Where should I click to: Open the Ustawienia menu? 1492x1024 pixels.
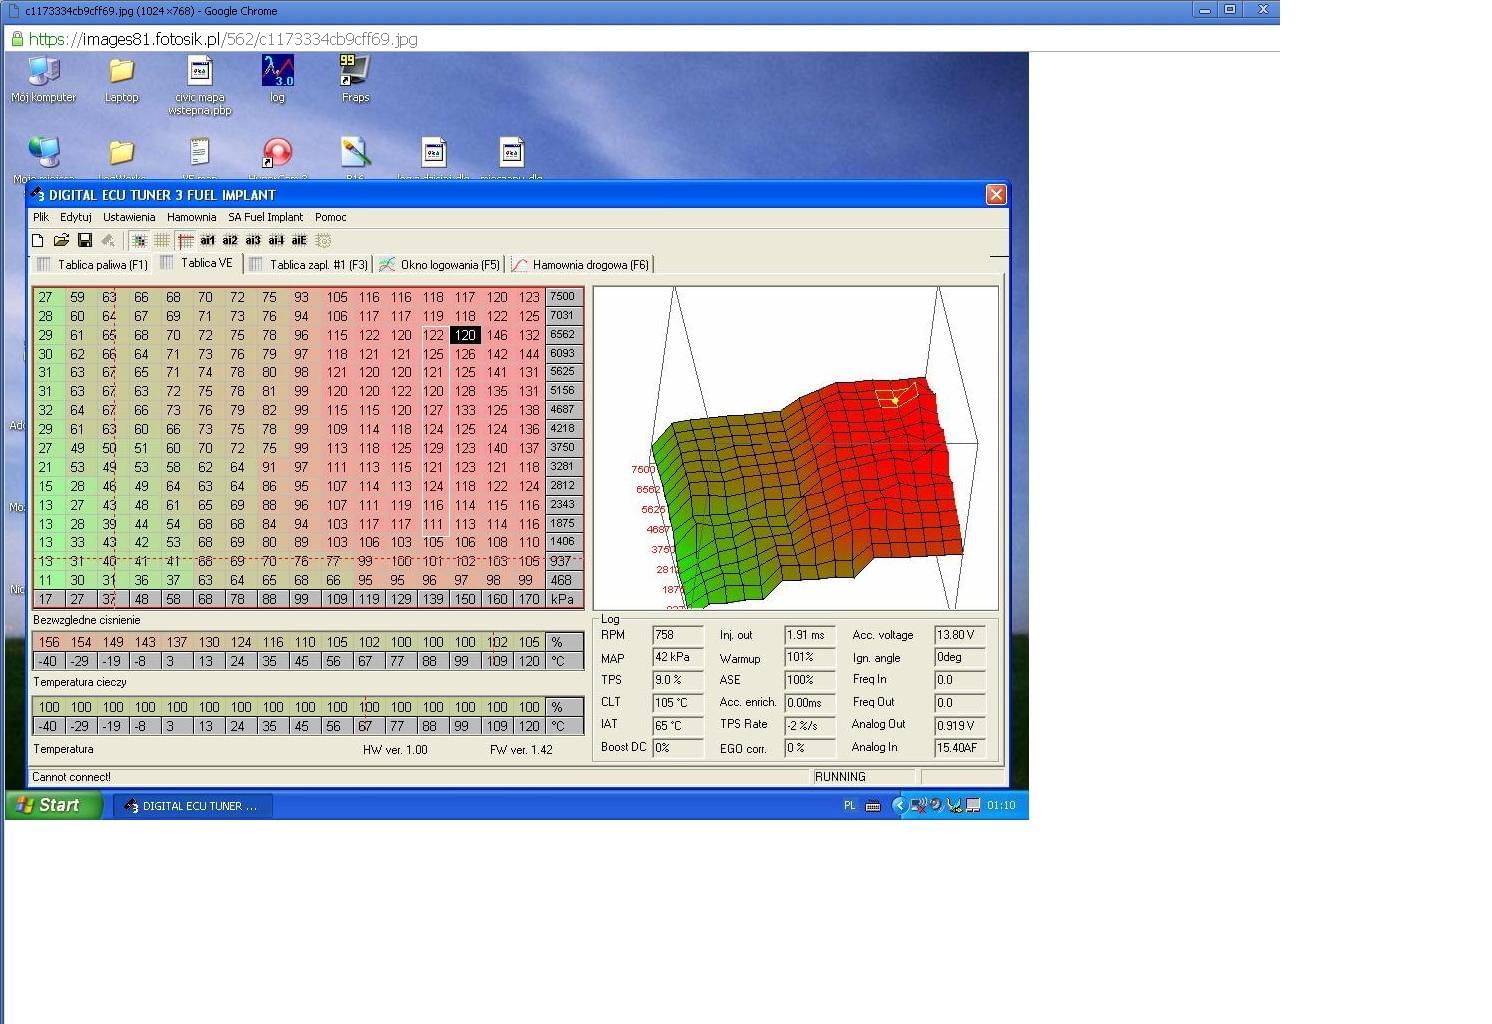click(x=129, y=217)
